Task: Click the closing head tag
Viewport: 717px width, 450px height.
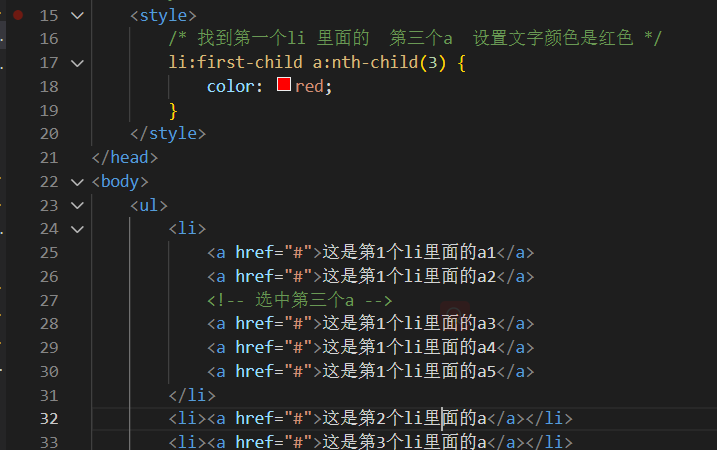Action: [125, 158]
